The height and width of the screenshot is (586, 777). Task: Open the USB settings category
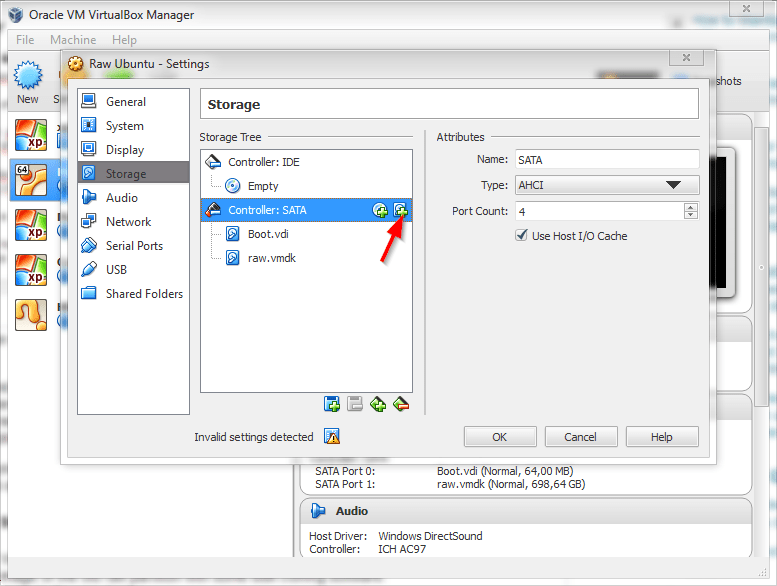(x=133, y=269)
